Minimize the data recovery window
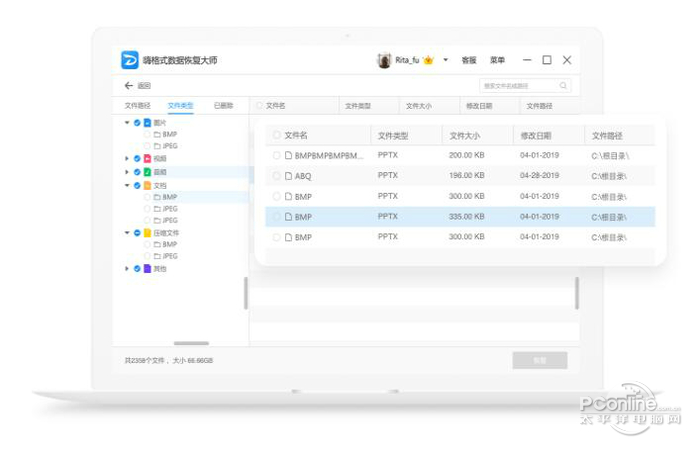The width and height of the screenshot is (700, 455). click(527, 60)
